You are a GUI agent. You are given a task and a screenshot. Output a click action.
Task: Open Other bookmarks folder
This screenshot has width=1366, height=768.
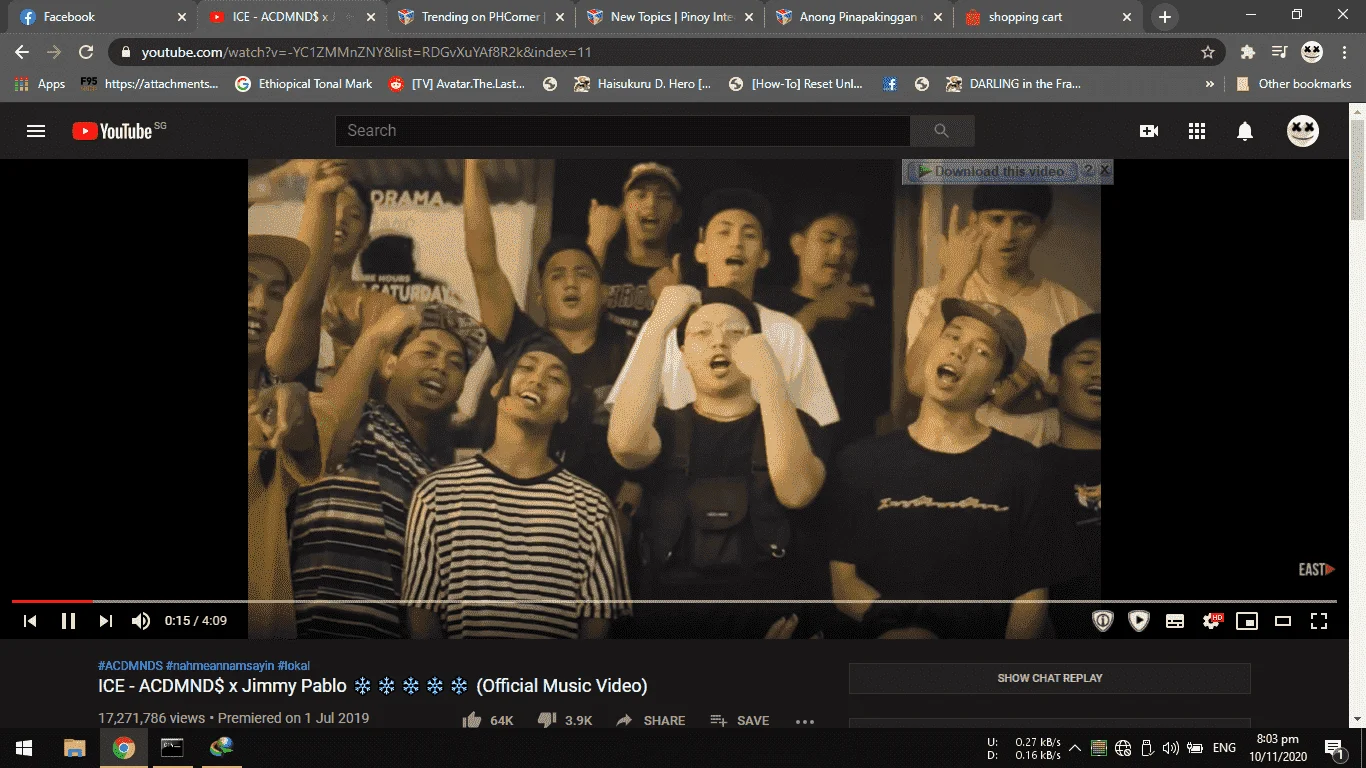point(1294,84)
